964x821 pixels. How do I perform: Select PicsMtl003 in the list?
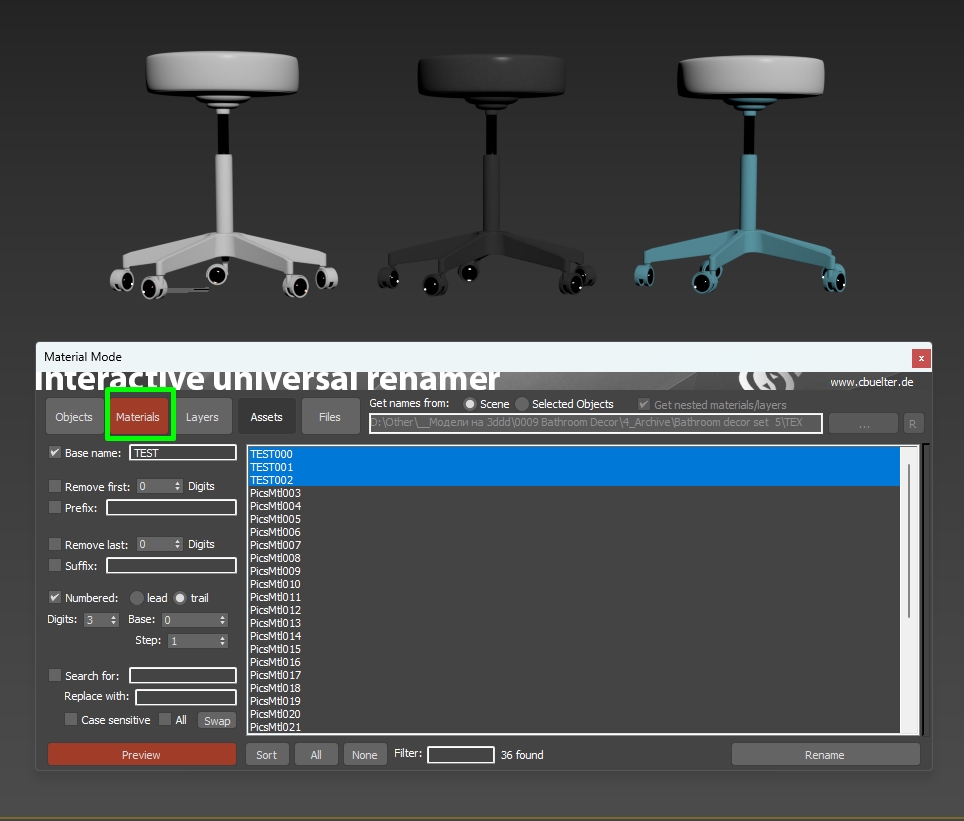click(x=574, y=493)
